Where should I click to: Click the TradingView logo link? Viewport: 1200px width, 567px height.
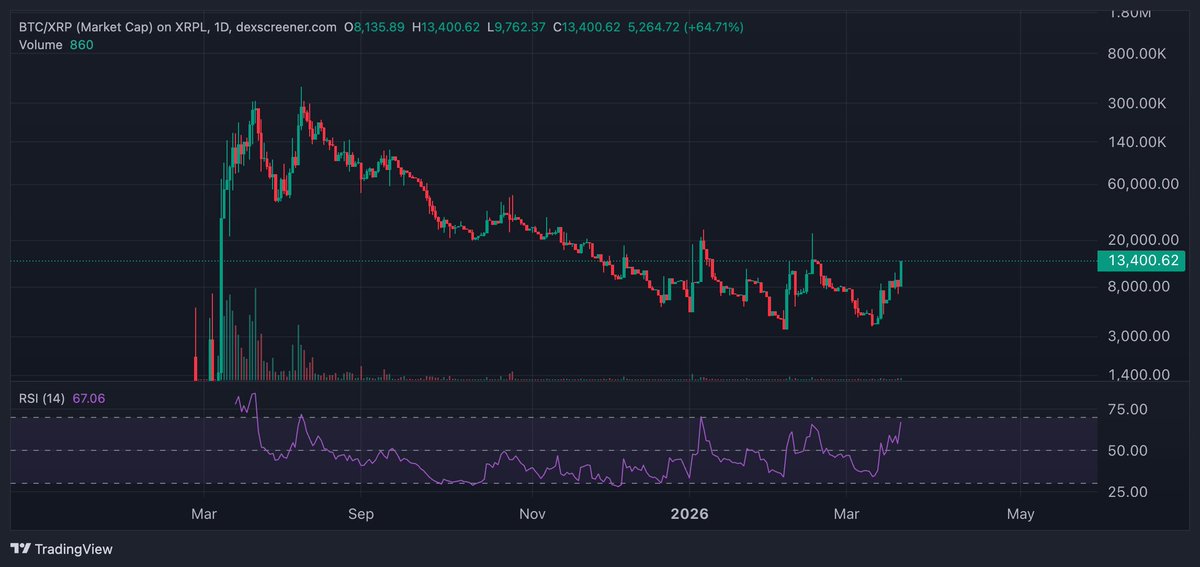coord(61,549)
